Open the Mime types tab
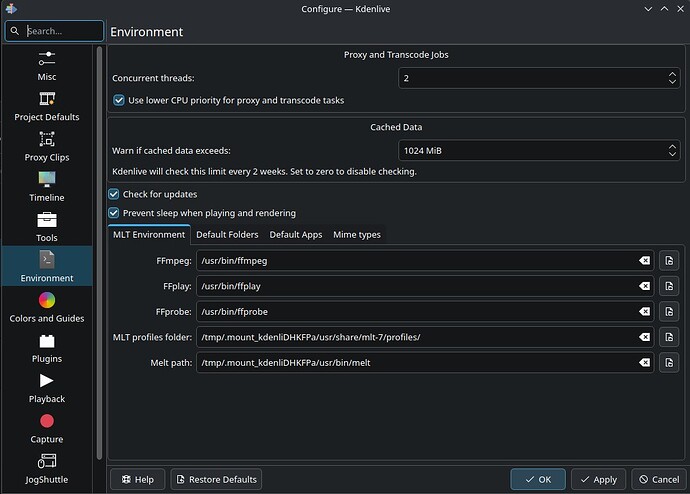Screen dimensions: 690x494 [356, 235]
